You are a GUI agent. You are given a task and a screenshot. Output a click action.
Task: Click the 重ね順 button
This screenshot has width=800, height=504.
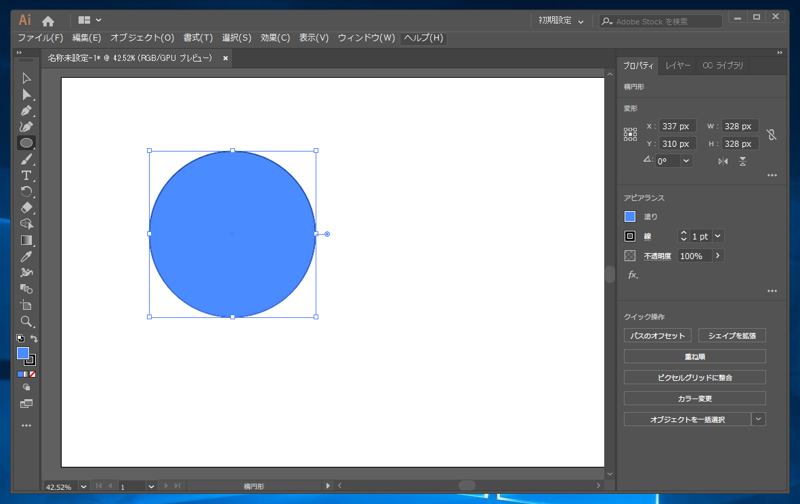click(694, 357)
